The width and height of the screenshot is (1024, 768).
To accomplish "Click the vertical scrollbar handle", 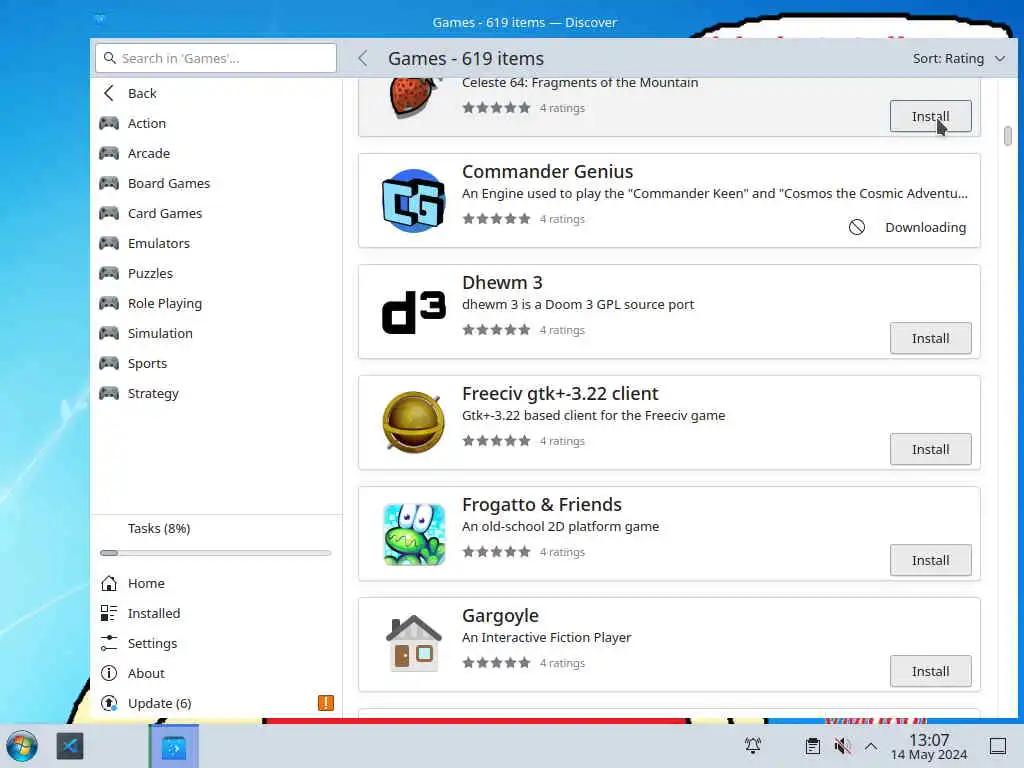I will click(1008, 136).
